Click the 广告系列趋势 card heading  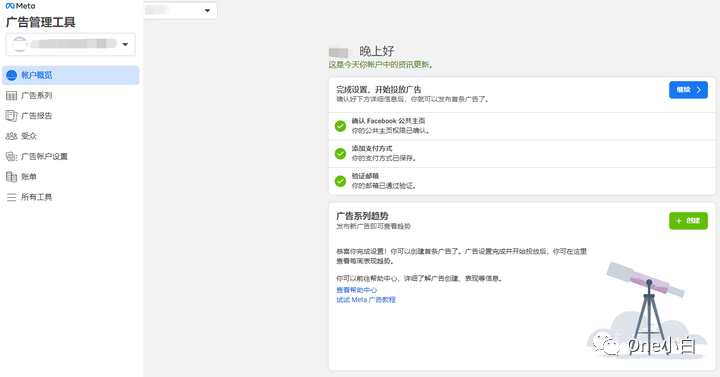pyautogui.click(x=362, y=216)
